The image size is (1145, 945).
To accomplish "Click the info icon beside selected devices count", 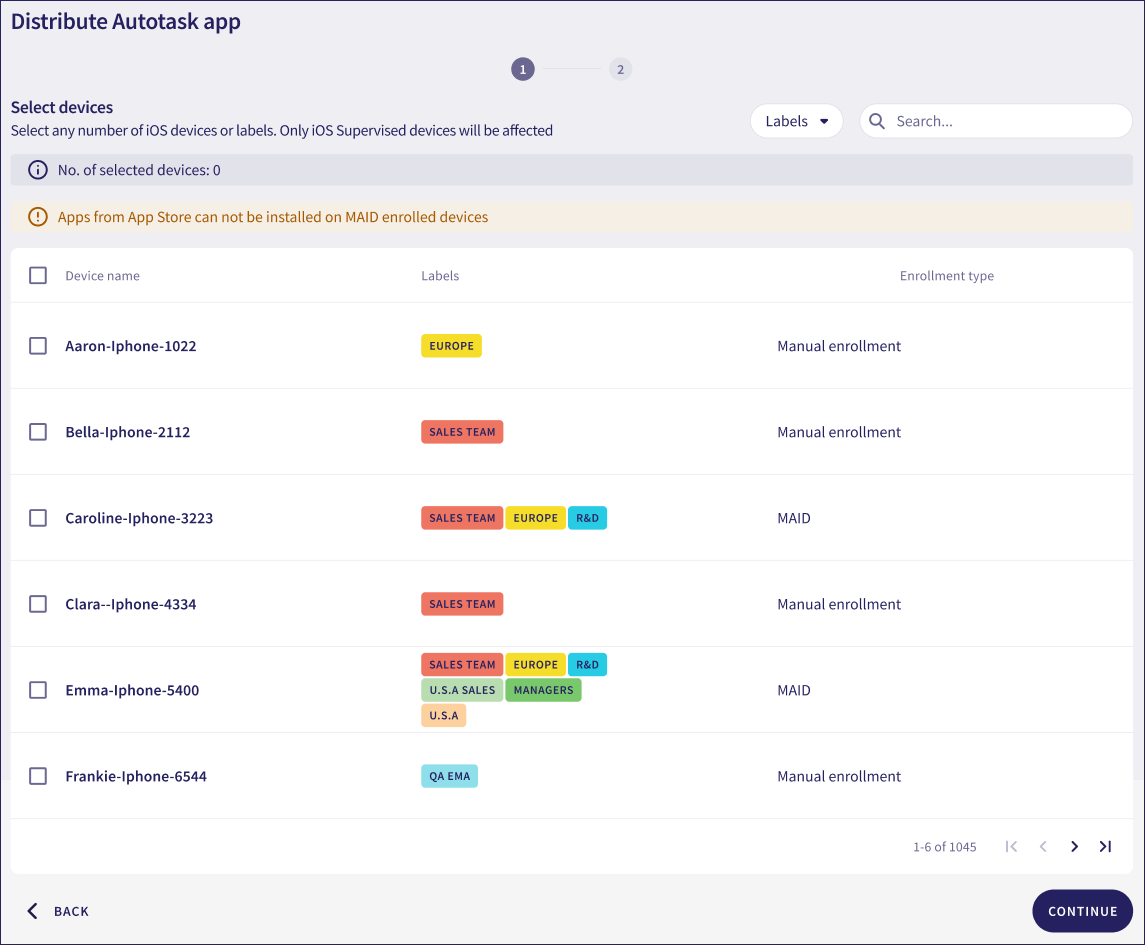I will coord(38,170).
